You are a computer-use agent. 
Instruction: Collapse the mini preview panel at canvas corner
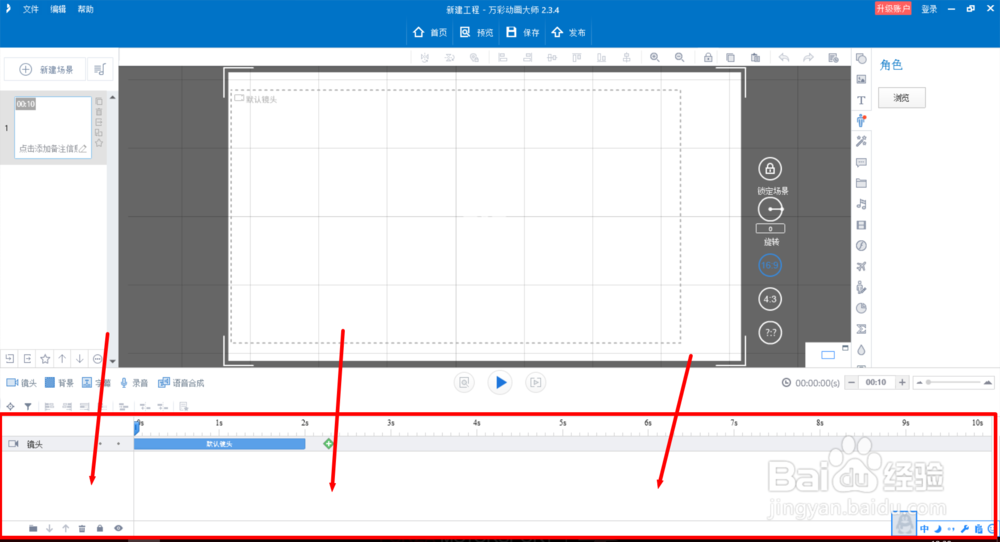[845, 348]
